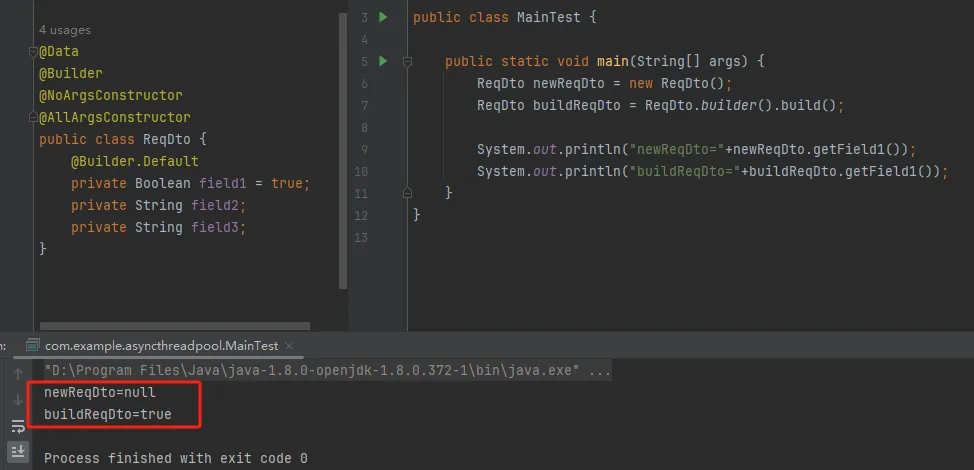Screen dimensions: 974x470
Task: Click line number 8 in the gutter
Action: pyautogui.click(x=362, y=128)
